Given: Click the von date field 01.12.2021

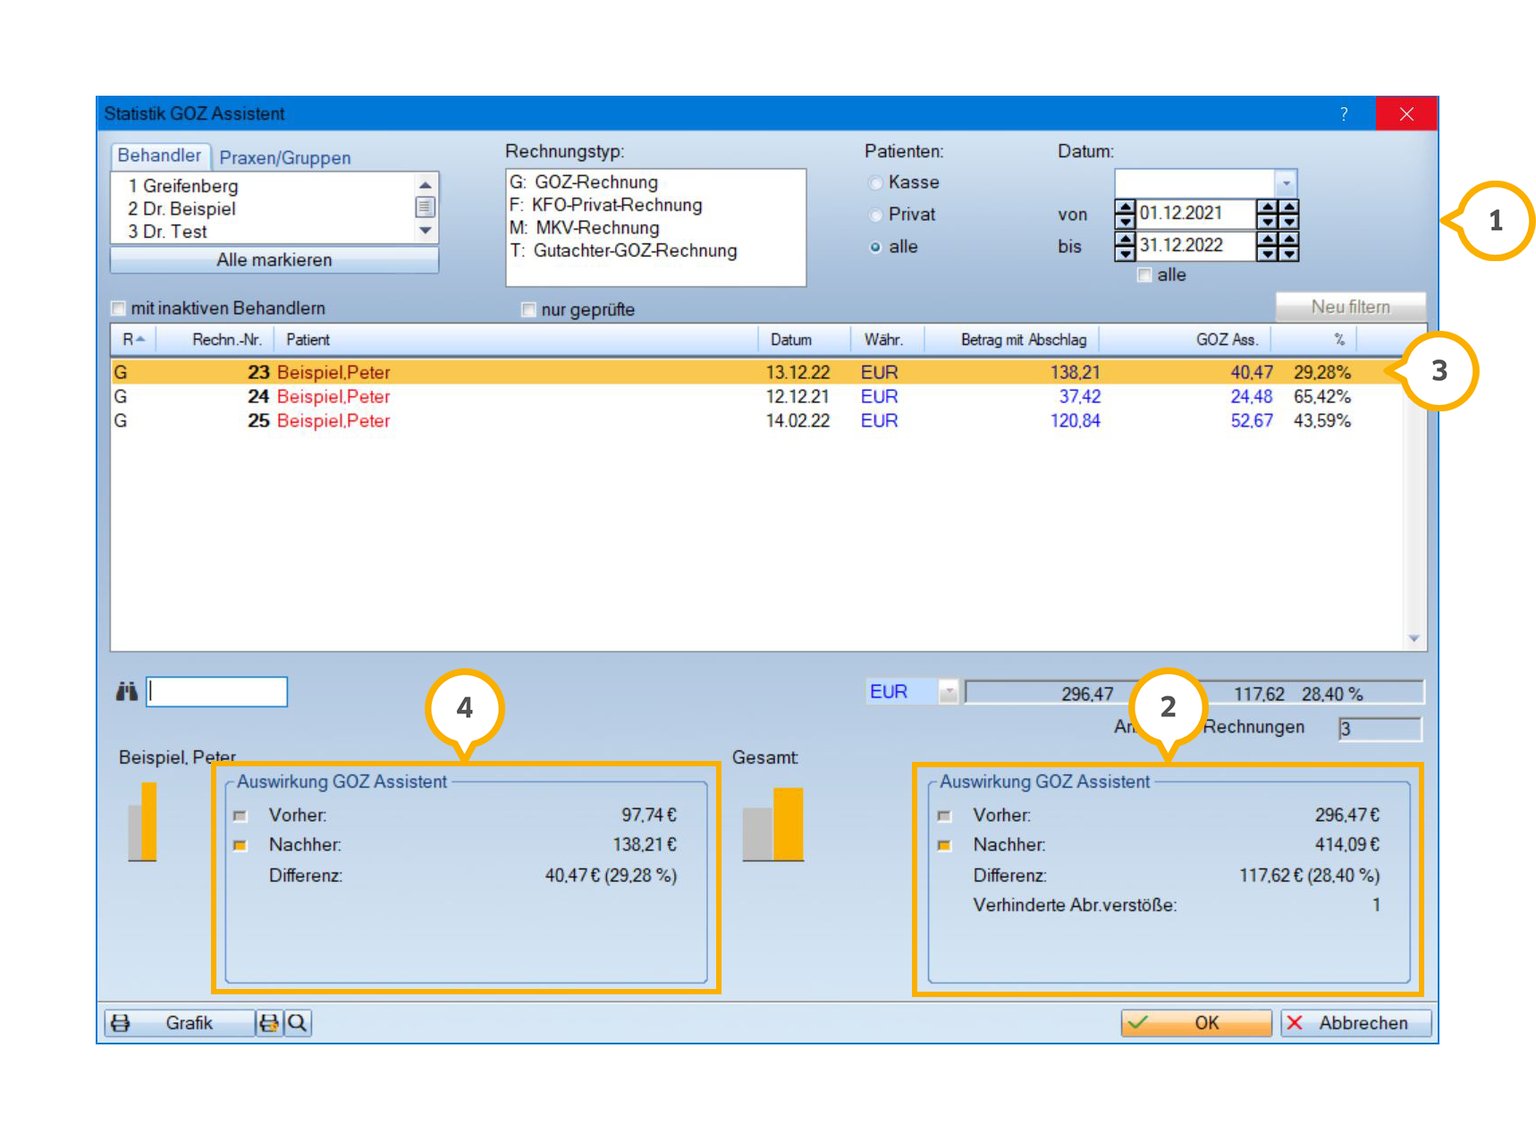Looking at the screenshot, I should (x=1195, y=214).
